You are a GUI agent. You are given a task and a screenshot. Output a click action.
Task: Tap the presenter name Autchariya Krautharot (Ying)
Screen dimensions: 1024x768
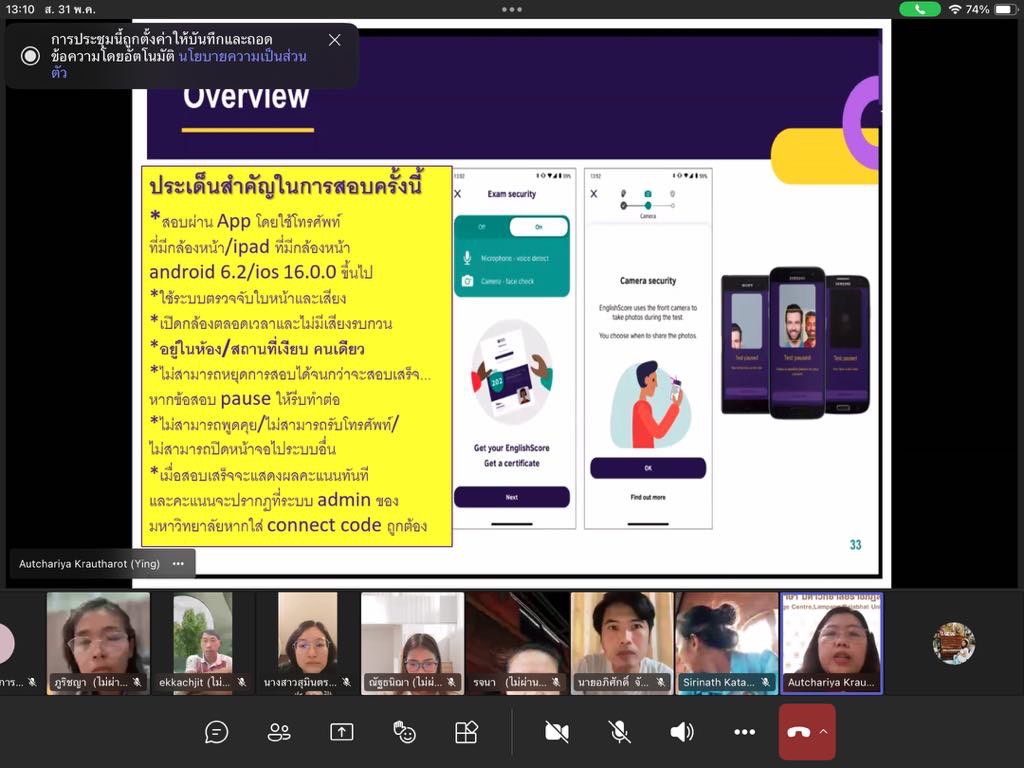[89, 564]
